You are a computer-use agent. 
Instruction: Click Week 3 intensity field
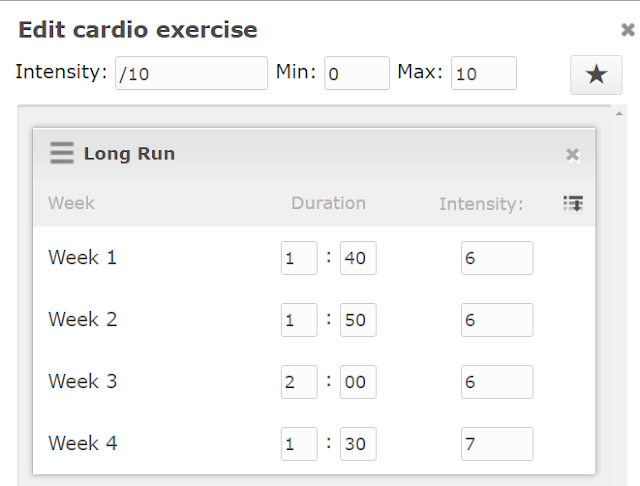point(497,382)
